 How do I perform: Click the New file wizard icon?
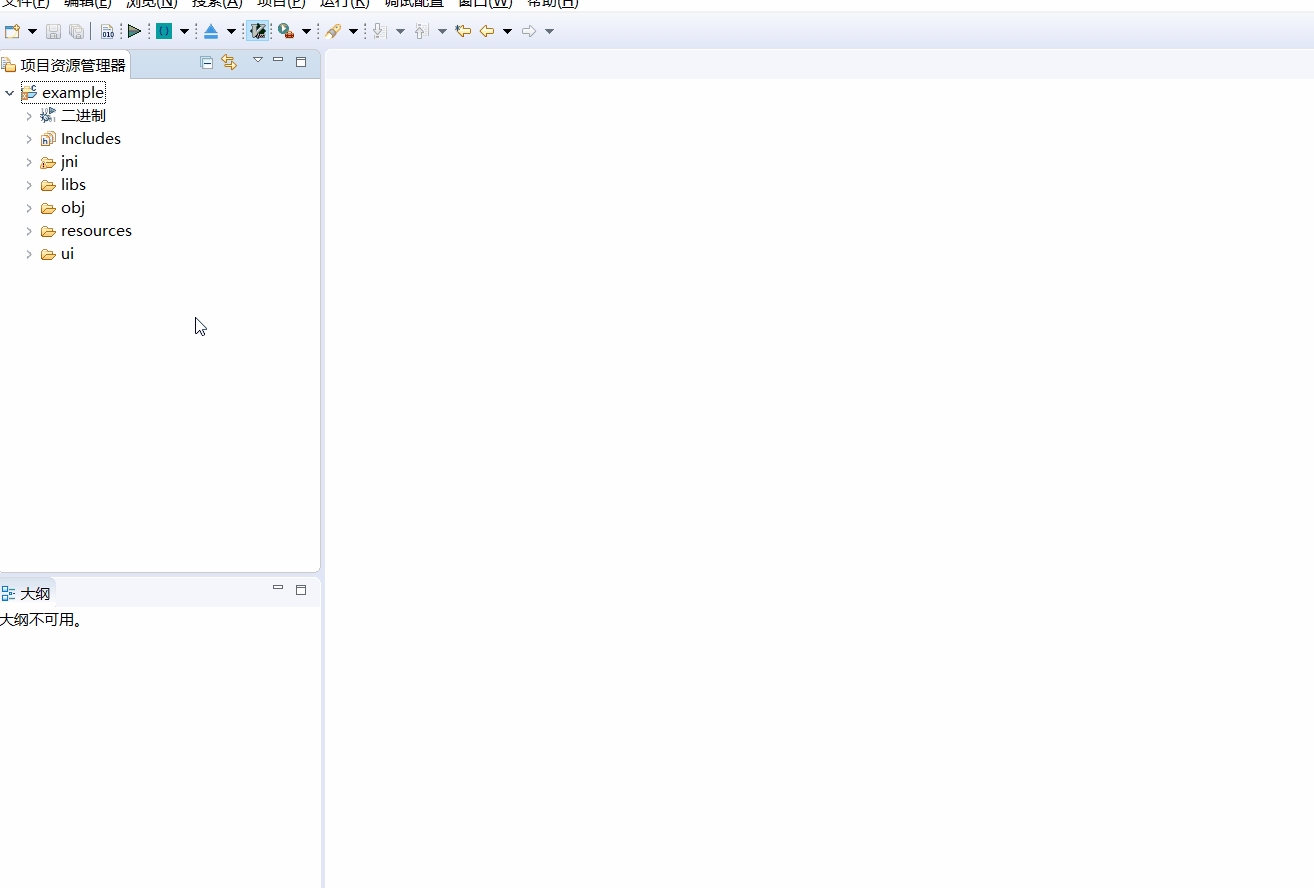point(13,31)
